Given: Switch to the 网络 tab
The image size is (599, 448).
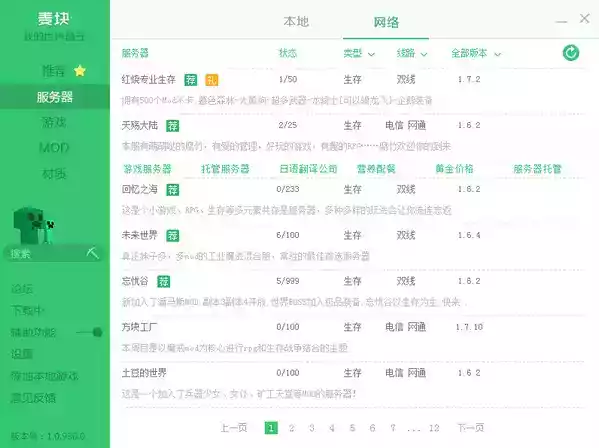Looking at the screenshot, I should click(x=386, y=22).
